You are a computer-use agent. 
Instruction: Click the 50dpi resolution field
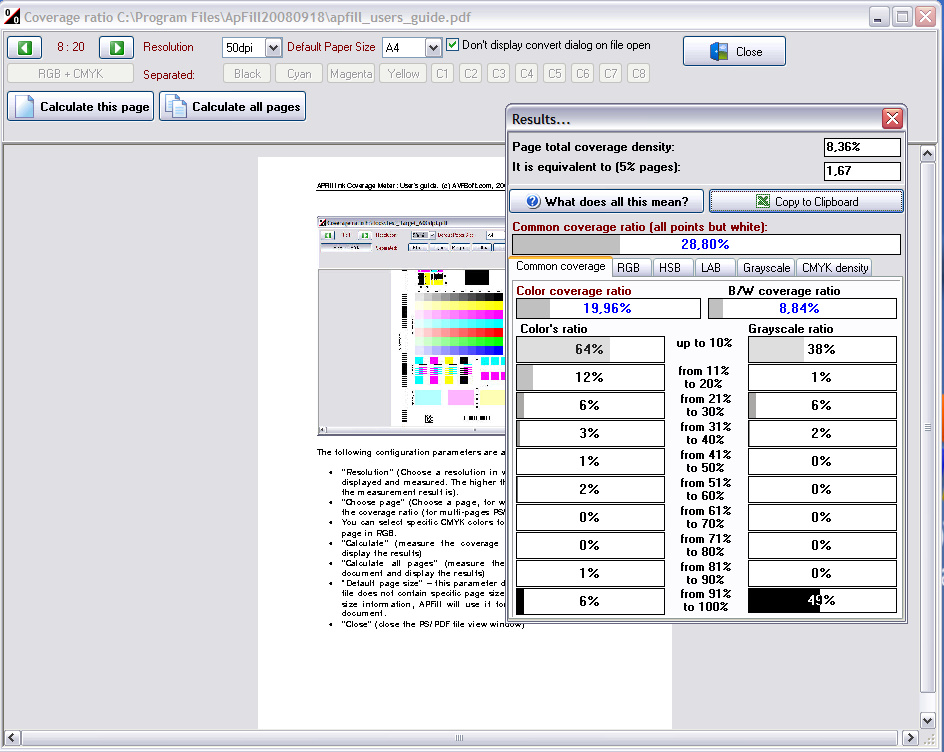[244, 48]
